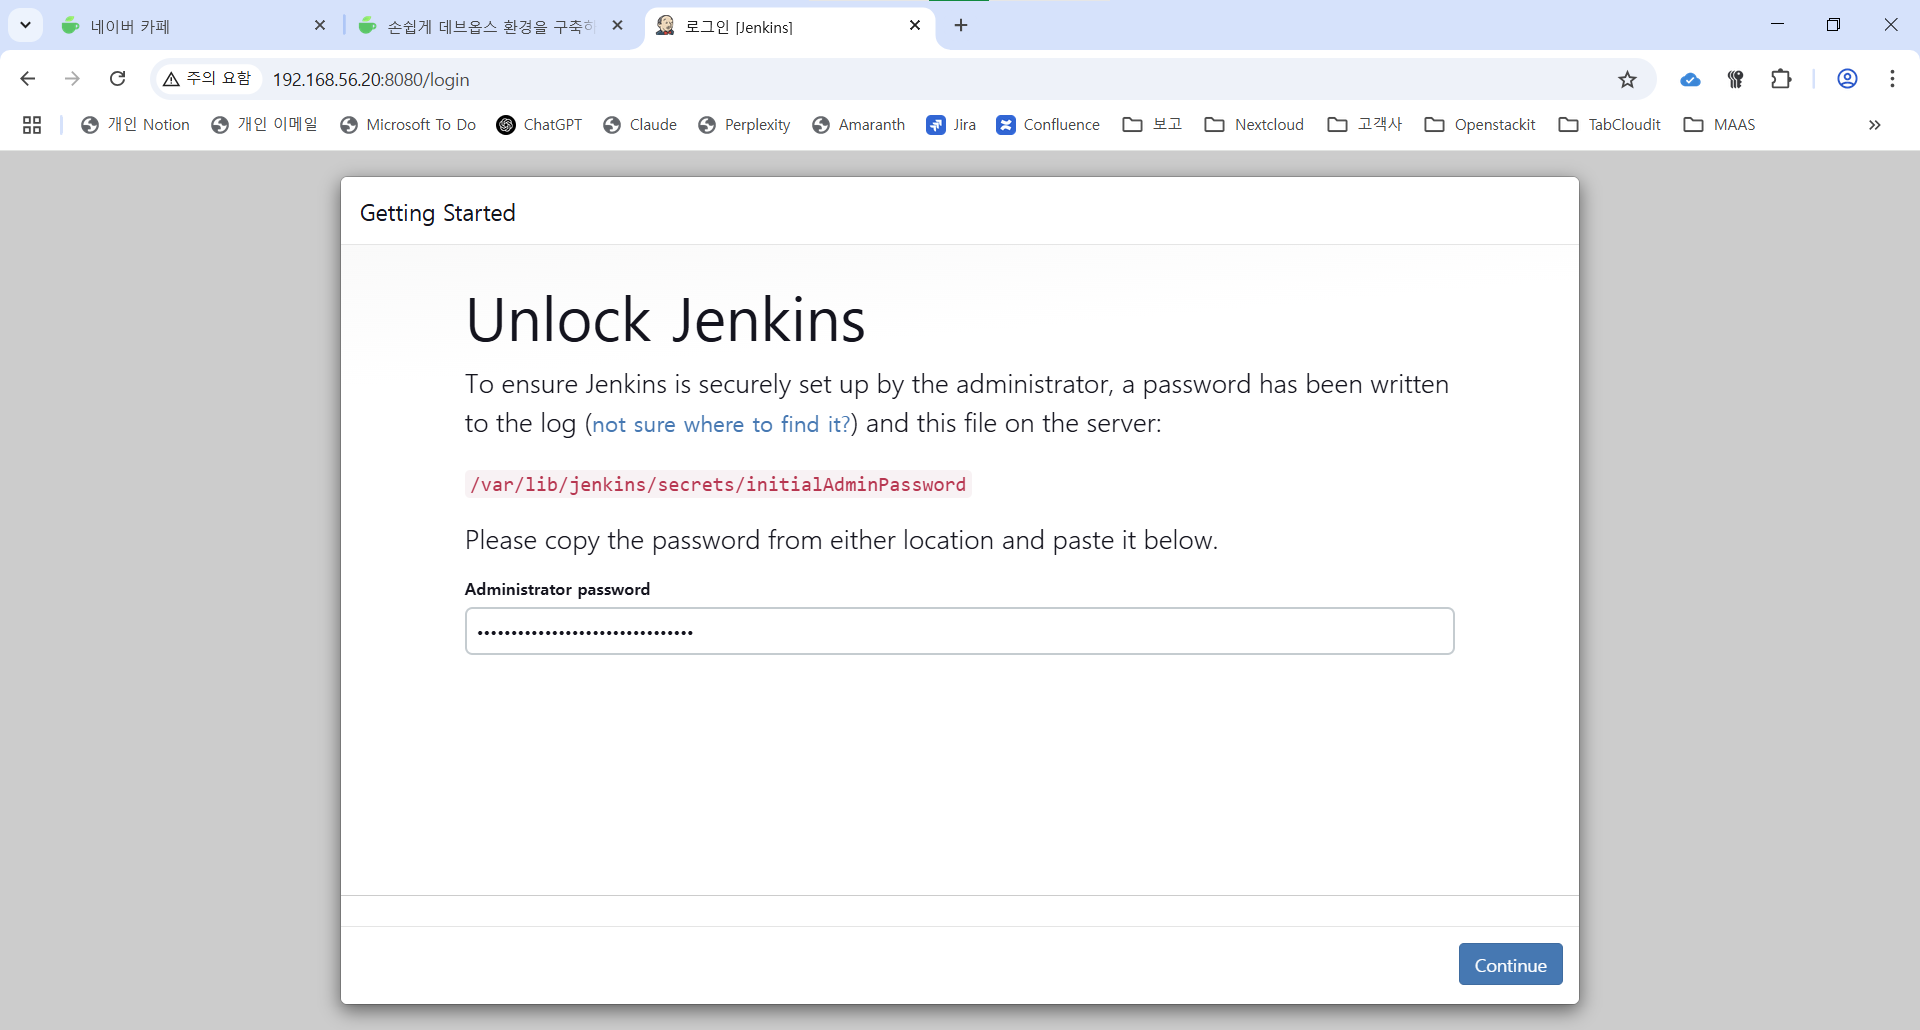1920x1030 pixels.
Task: Open the browser profile icon
Action: tap(1847, 79)
